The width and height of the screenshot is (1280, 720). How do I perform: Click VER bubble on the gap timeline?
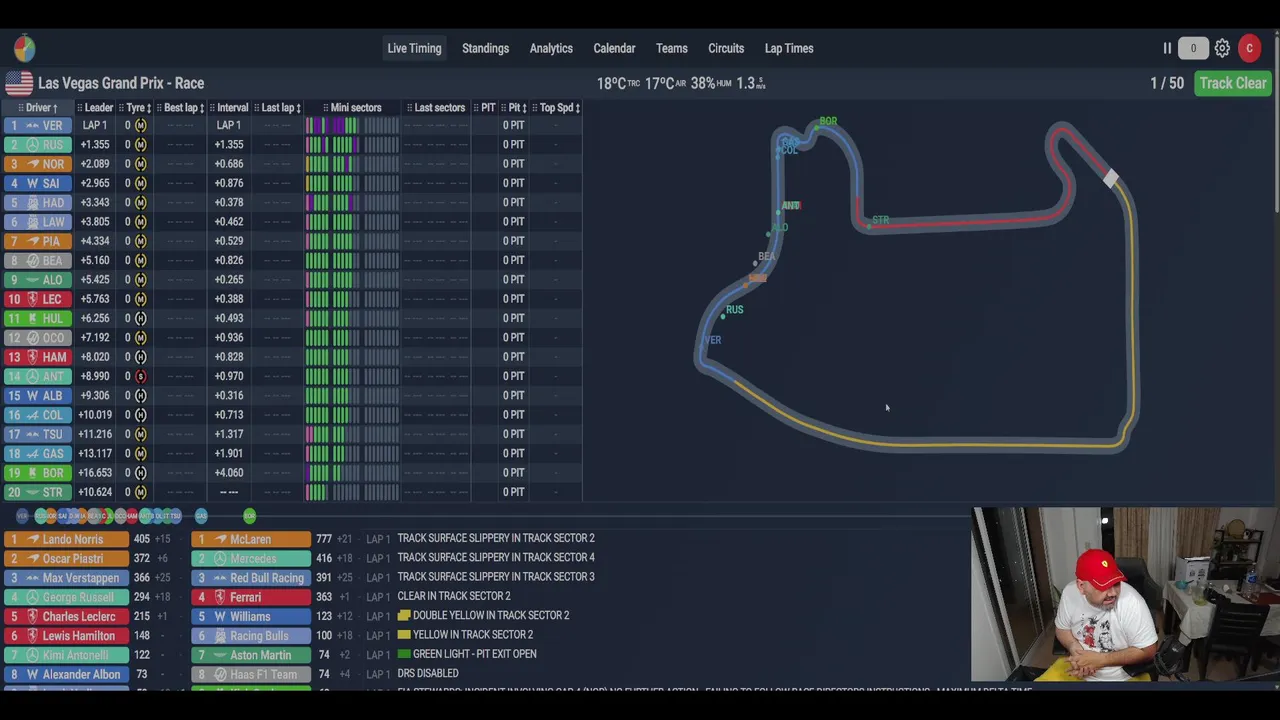pyautogui.click(x=22, y=516)
